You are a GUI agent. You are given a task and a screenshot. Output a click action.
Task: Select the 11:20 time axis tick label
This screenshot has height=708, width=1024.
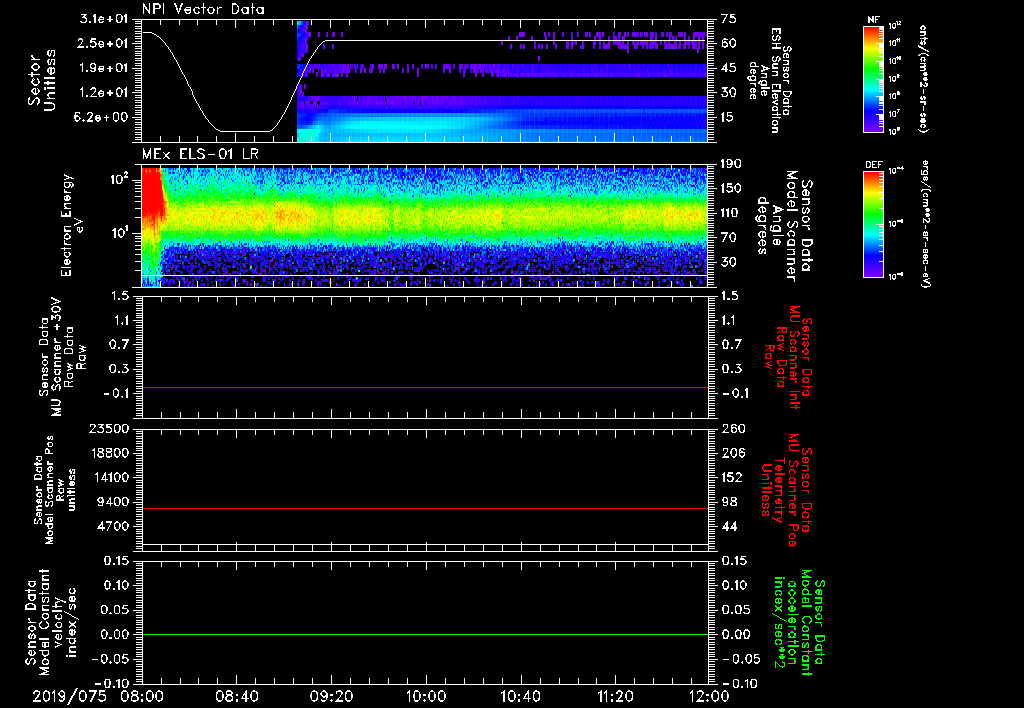[614, 695]
